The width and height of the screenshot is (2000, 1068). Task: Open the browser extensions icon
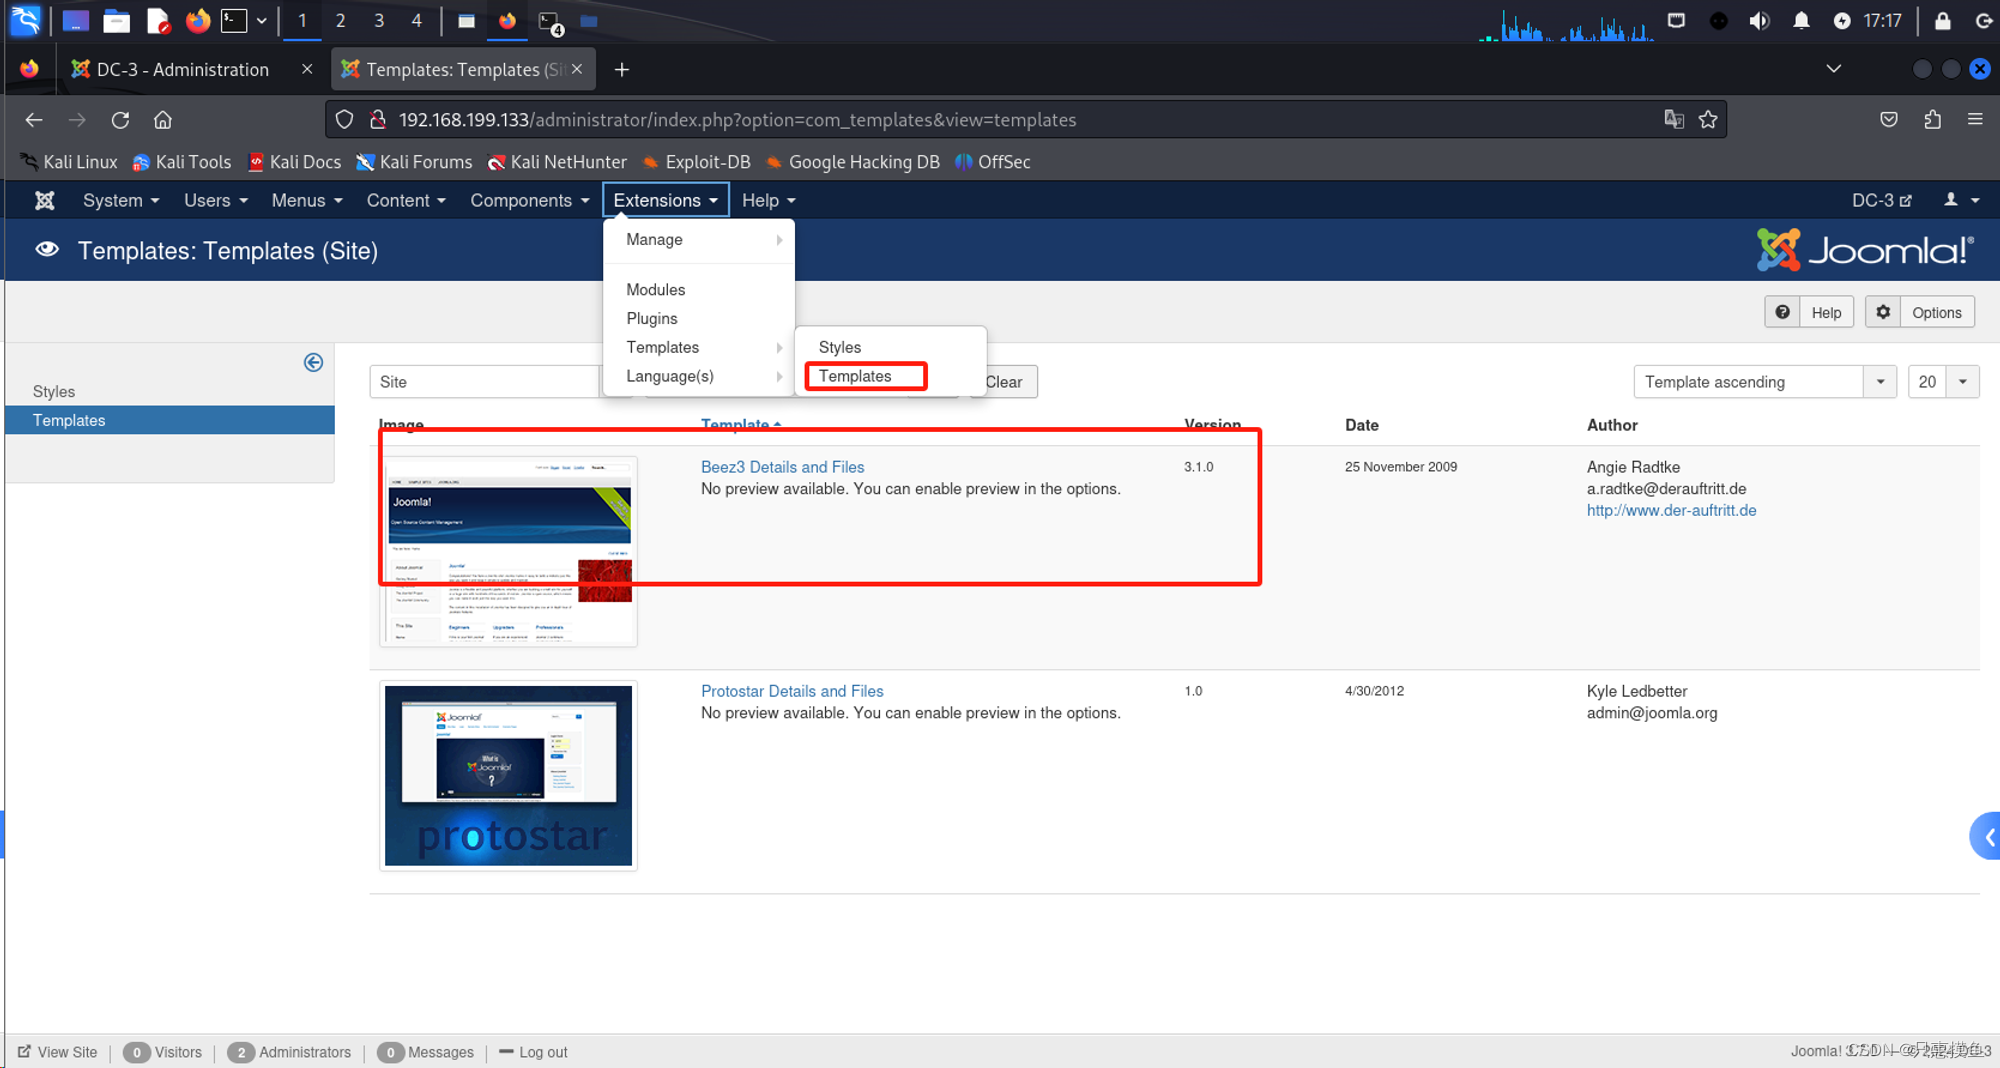(1932, 120)
